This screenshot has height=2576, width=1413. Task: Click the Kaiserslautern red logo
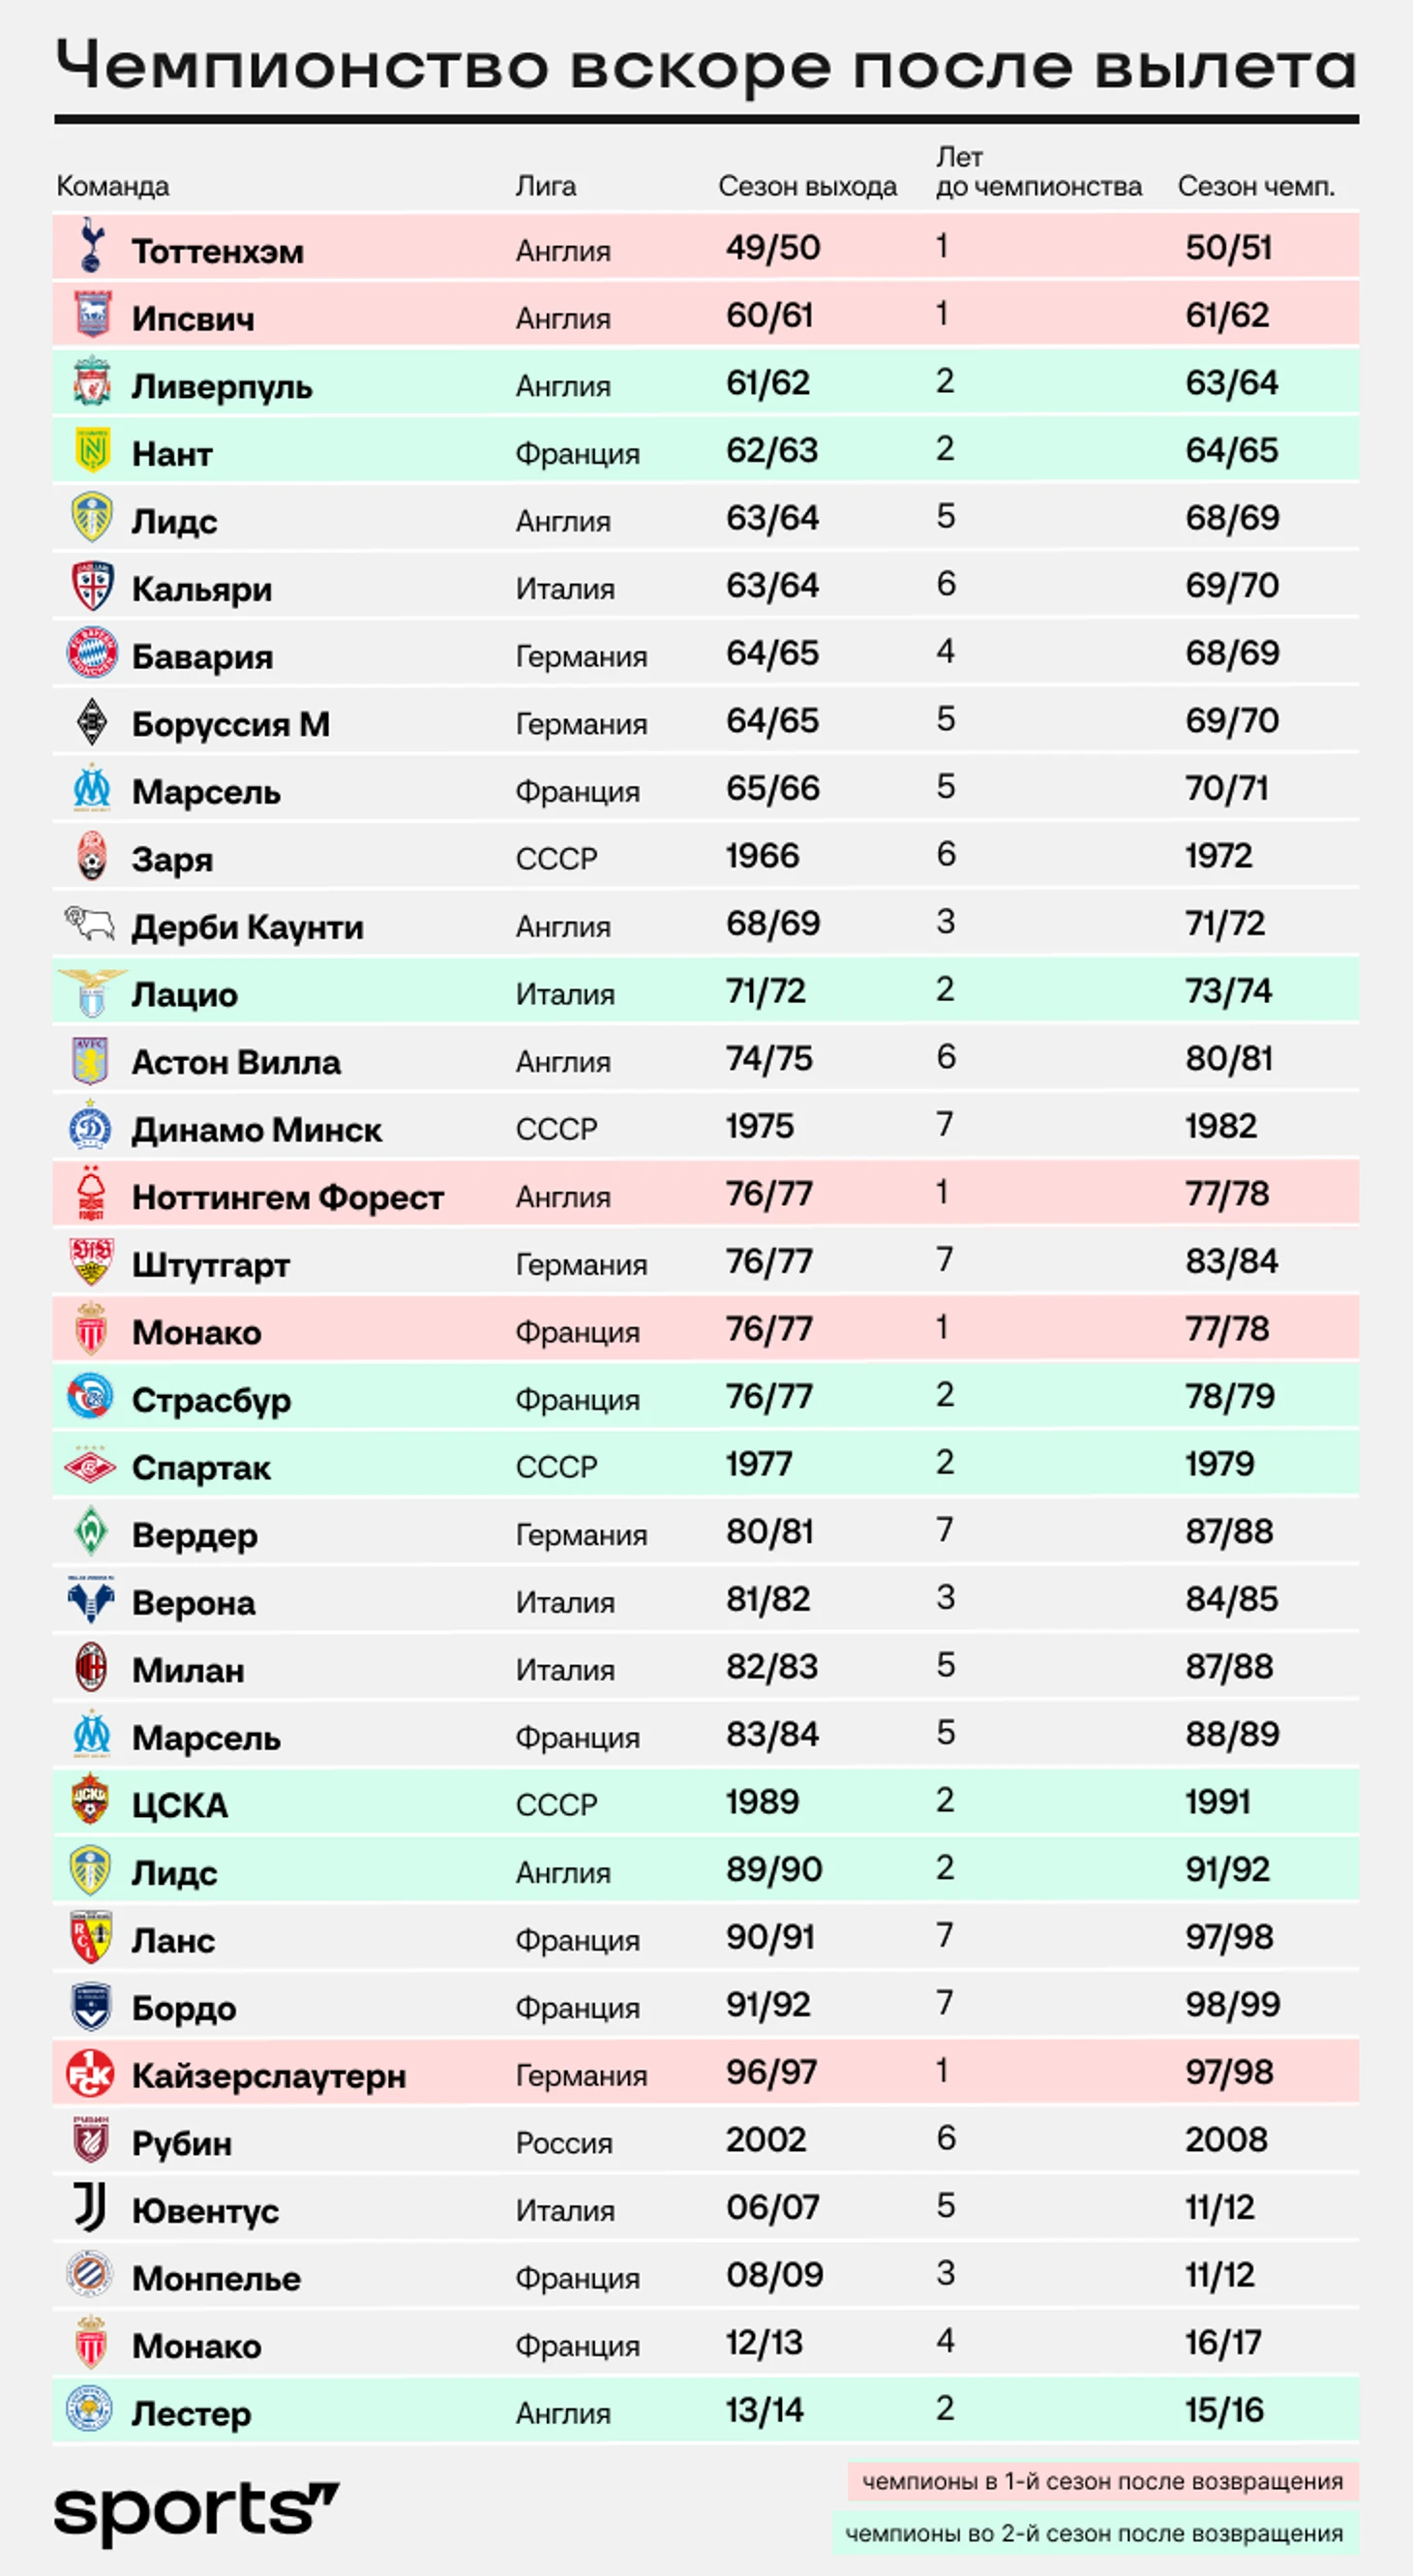pos(91,2072)
